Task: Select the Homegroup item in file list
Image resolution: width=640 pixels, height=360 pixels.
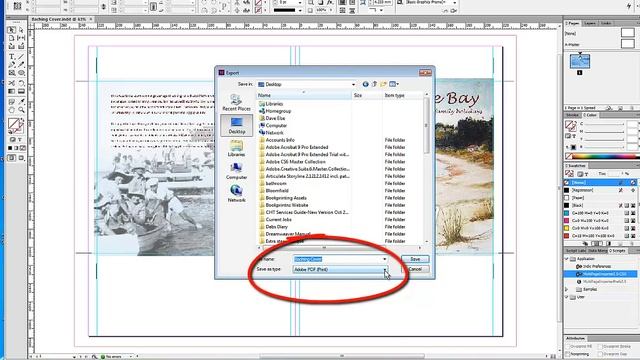Action: click(x=278, y=111)
